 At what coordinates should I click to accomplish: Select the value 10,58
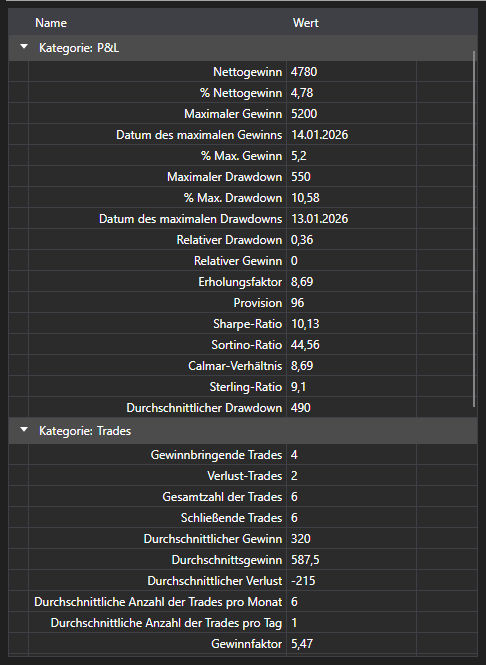click(305, 198)
